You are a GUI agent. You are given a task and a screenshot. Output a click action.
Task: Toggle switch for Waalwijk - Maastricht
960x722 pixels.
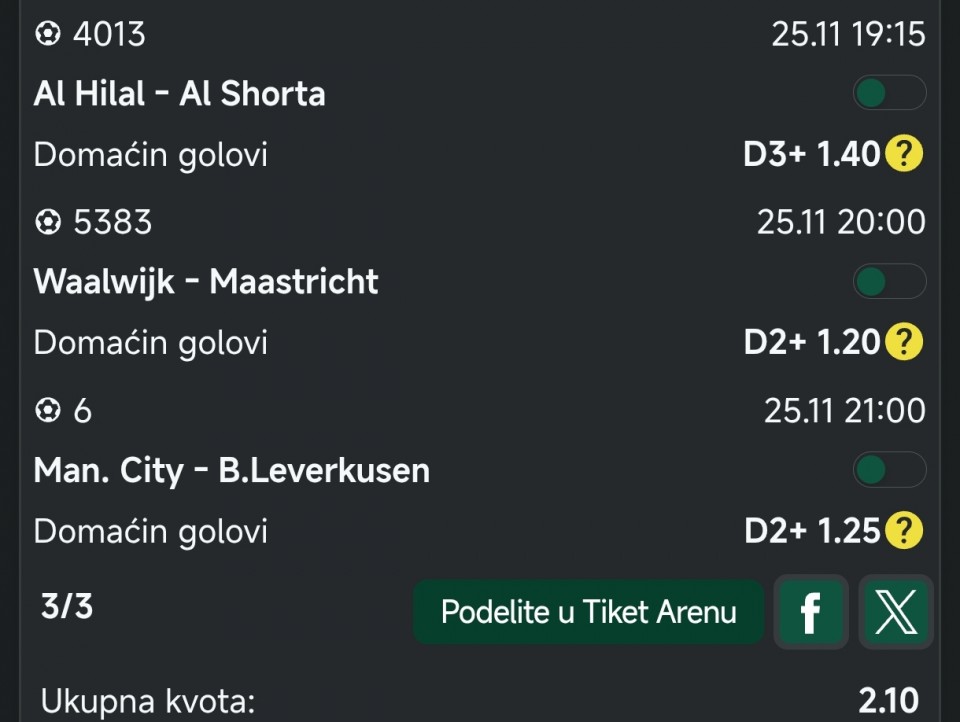click(888, 282)
